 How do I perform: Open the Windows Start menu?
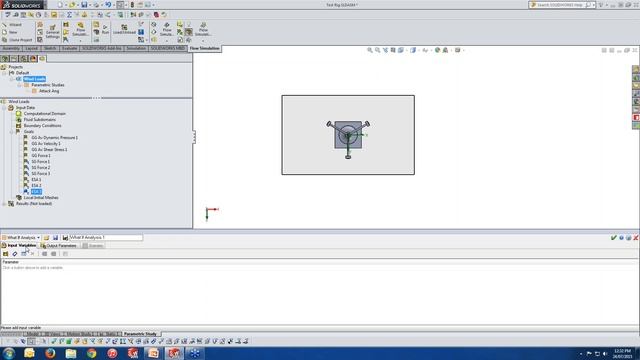pyautogui.click(x=9, y=353)
